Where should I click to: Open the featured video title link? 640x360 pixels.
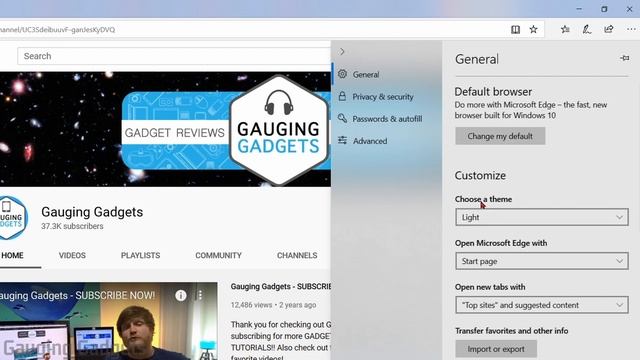[281, 287]
